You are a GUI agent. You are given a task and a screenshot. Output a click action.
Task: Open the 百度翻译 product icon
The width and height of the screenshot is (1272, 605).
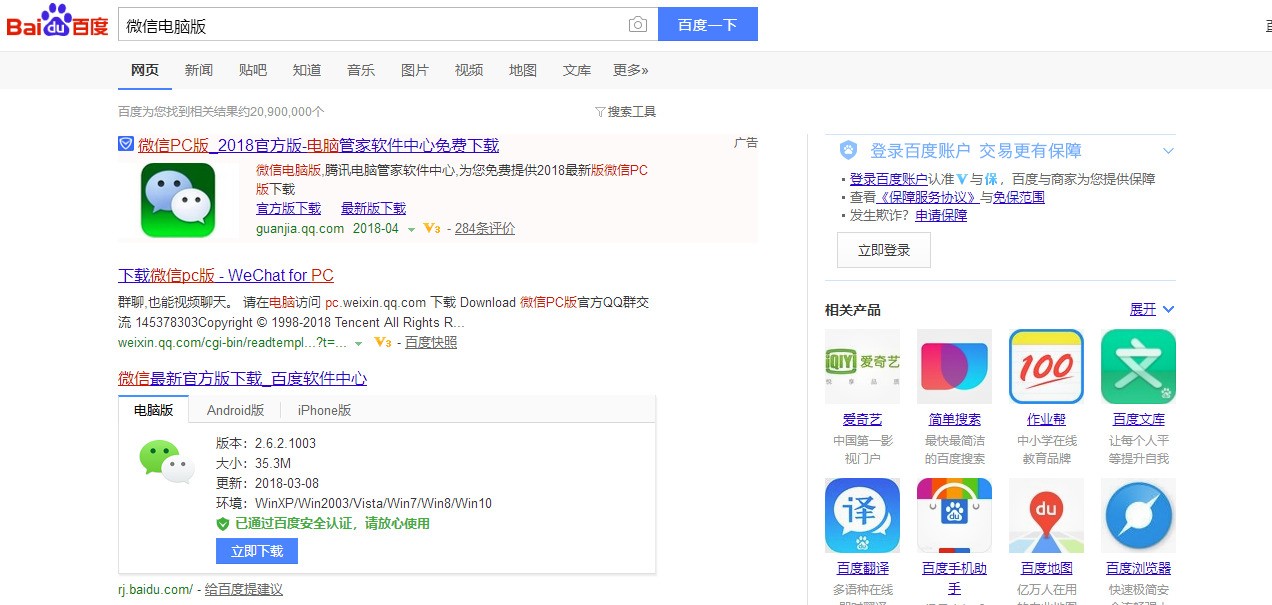862,515
